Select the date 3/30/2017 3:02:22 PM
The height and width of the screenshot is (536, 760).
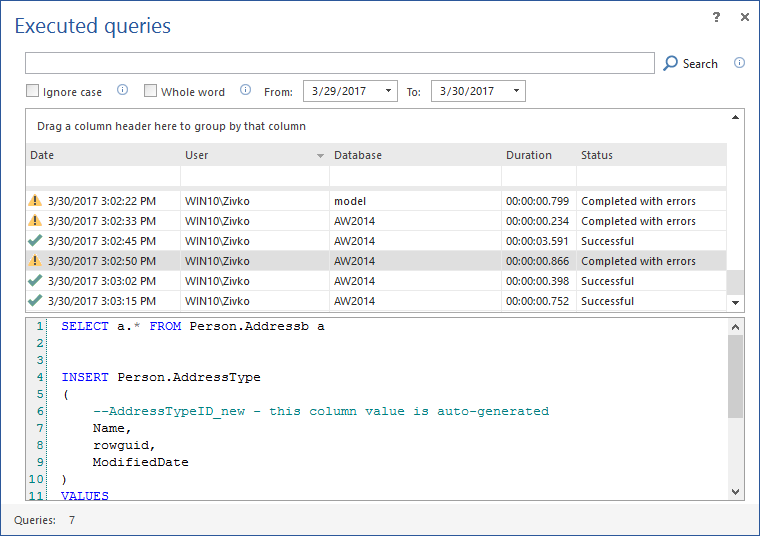[102, 201]
